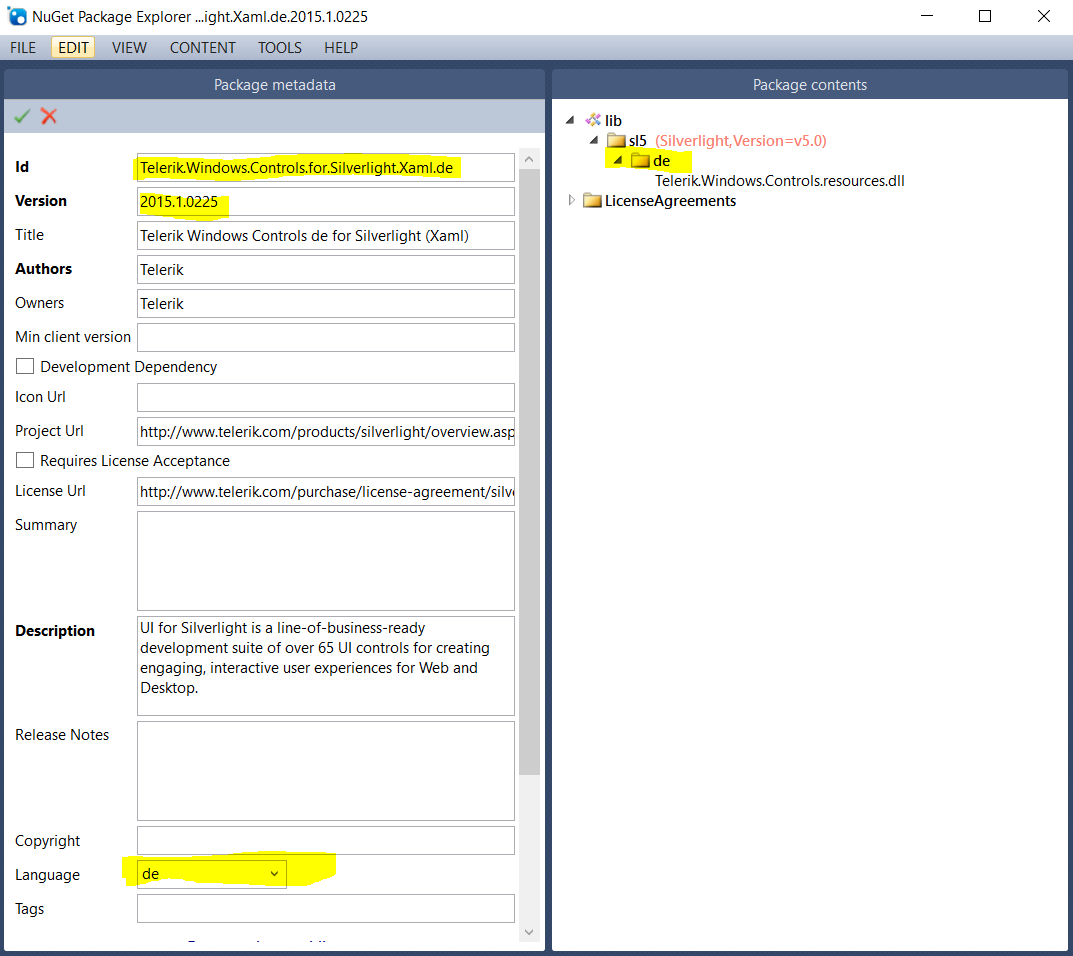This screenshot has width=1073, height=956.
Task: Click the metadata scrollbar down arrow
Action: tap(529, 932)
